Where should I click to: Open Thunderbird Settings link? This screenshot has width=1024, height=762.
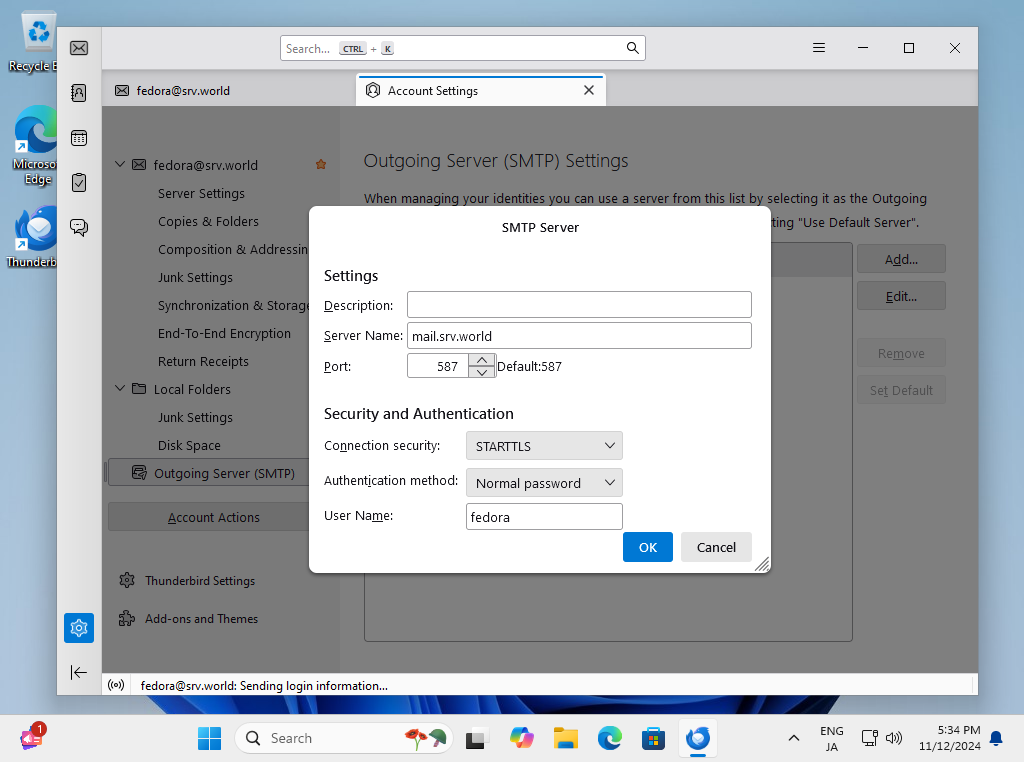[200, 580]
